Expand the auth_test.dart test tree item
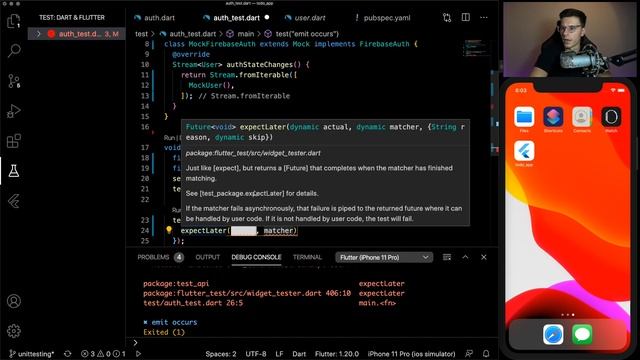The width and height of the screenshot is (640, 360). [x=38, y=34]
